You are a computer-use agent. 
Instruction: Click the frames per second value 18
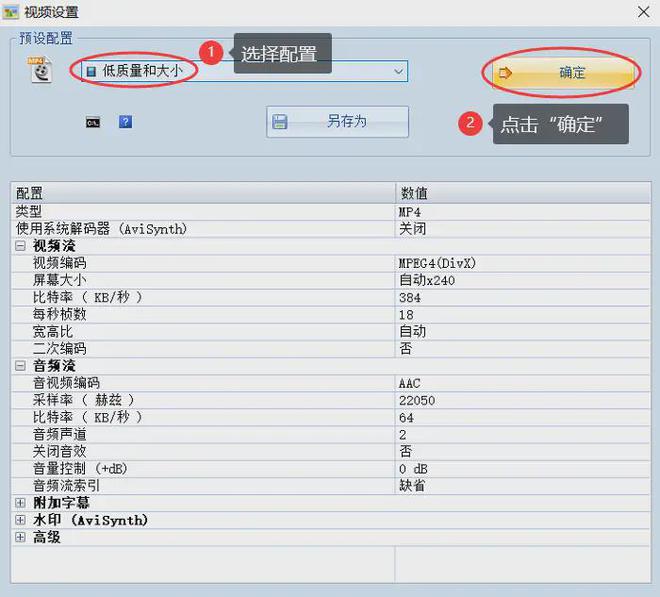[406, 315]
